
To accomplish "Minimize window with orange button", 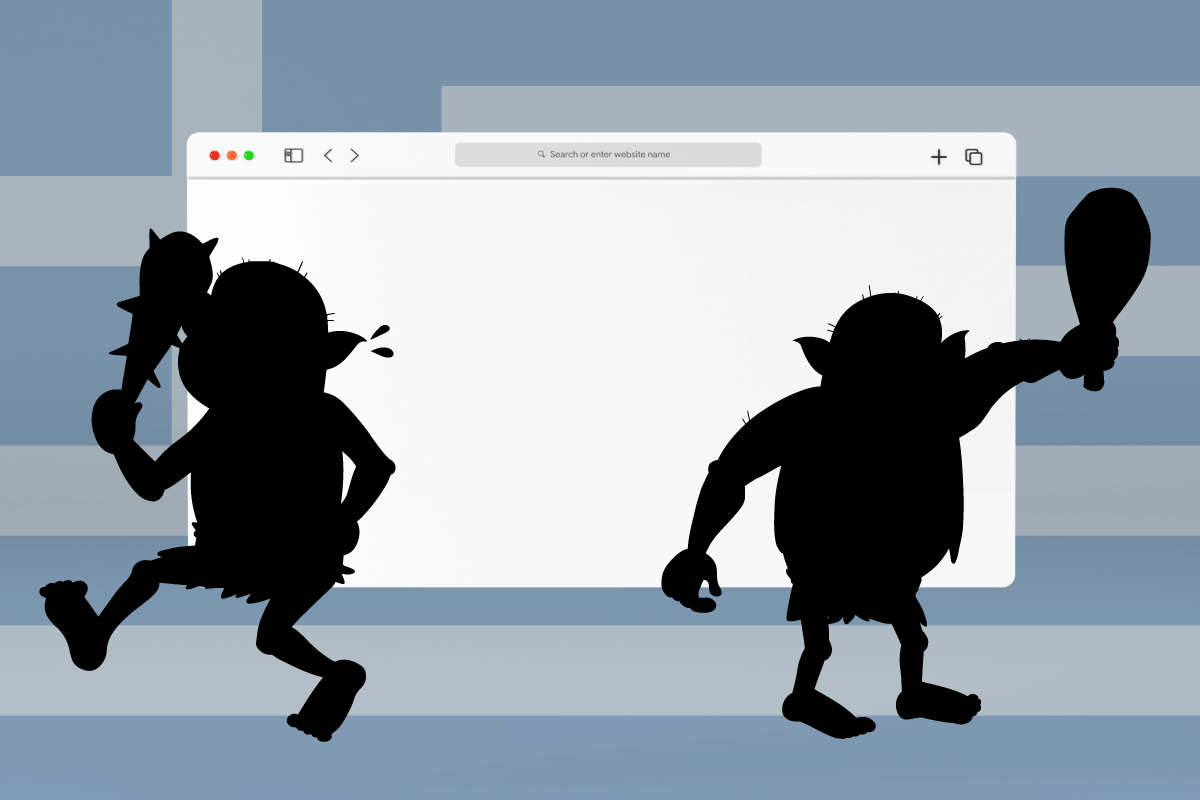I will click(x=232, y=156).
